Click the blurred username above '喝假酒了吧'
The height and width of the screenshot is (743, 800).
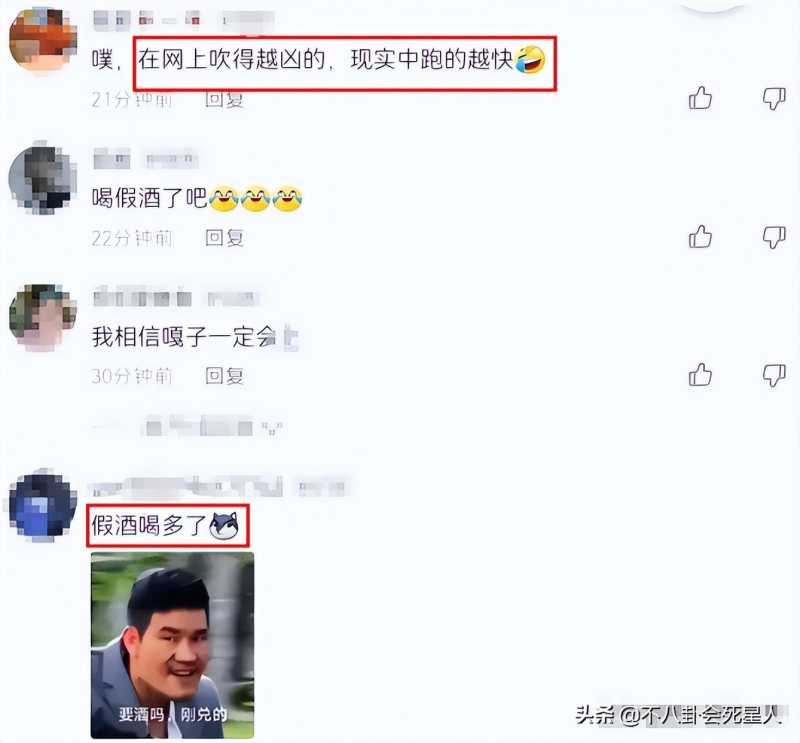point(145,160)
